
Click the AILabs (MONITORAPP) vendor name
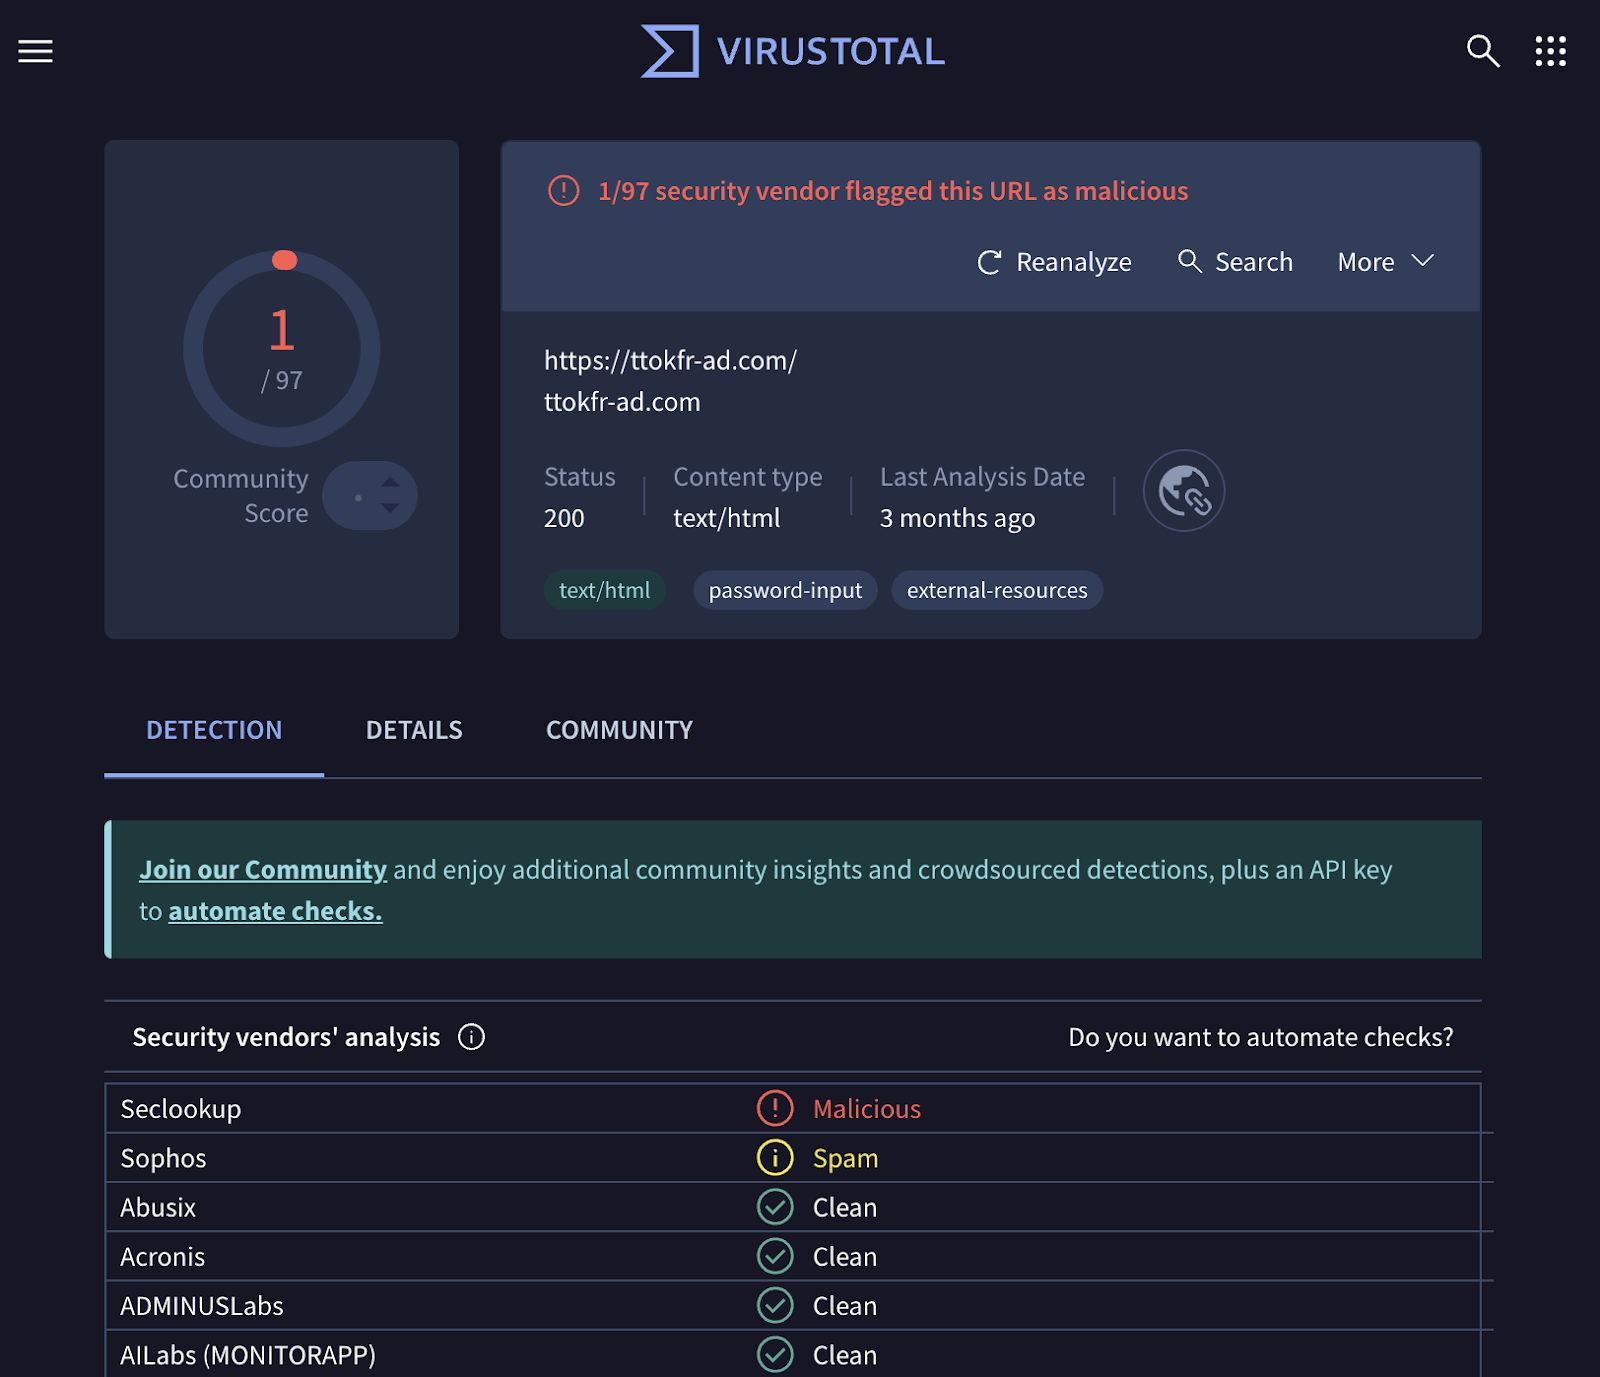pyautogui.click(x=248, y=1355)
